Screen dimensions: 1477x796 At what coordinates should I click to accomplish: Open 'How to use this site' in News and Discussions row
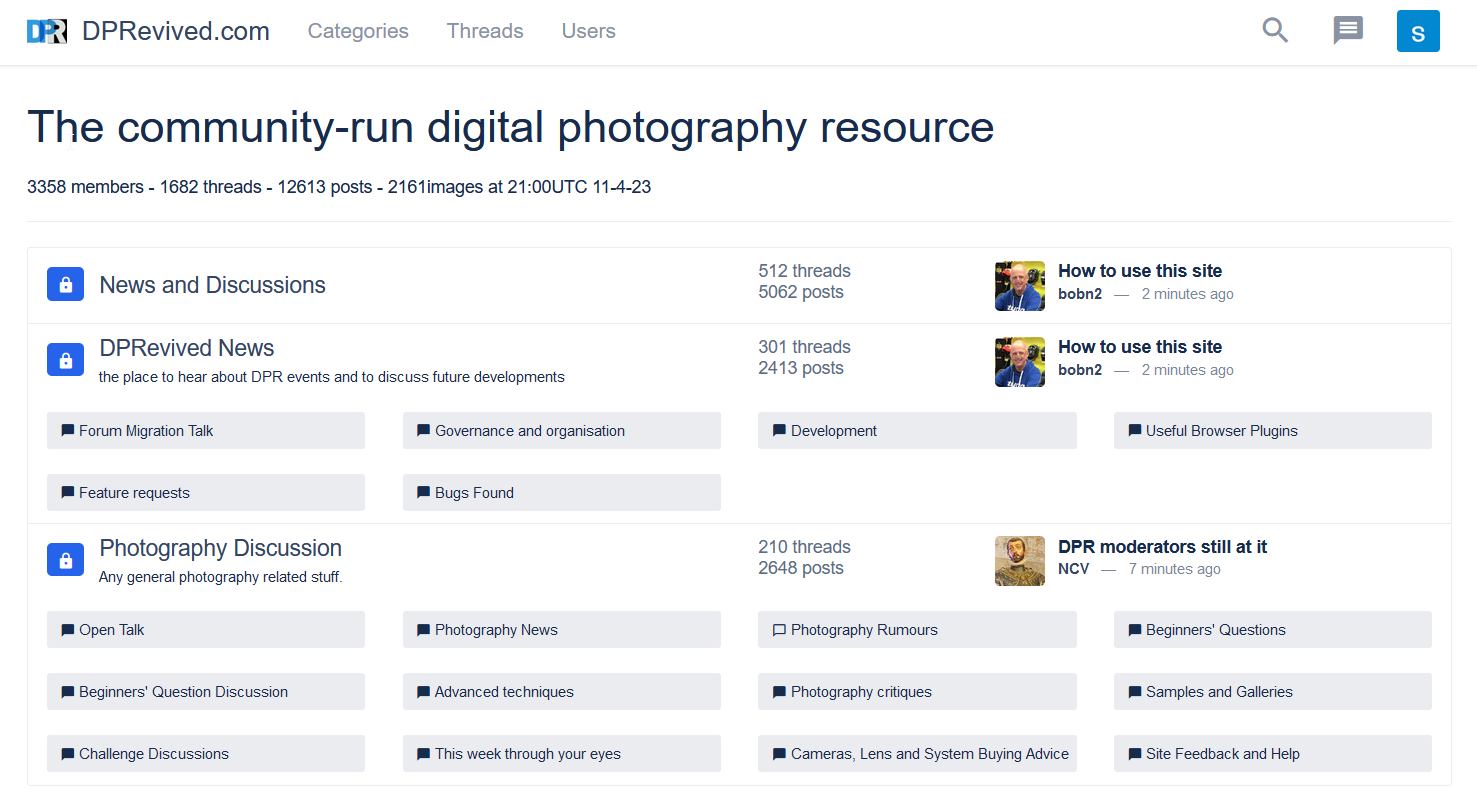click(x=1140, y=271)
